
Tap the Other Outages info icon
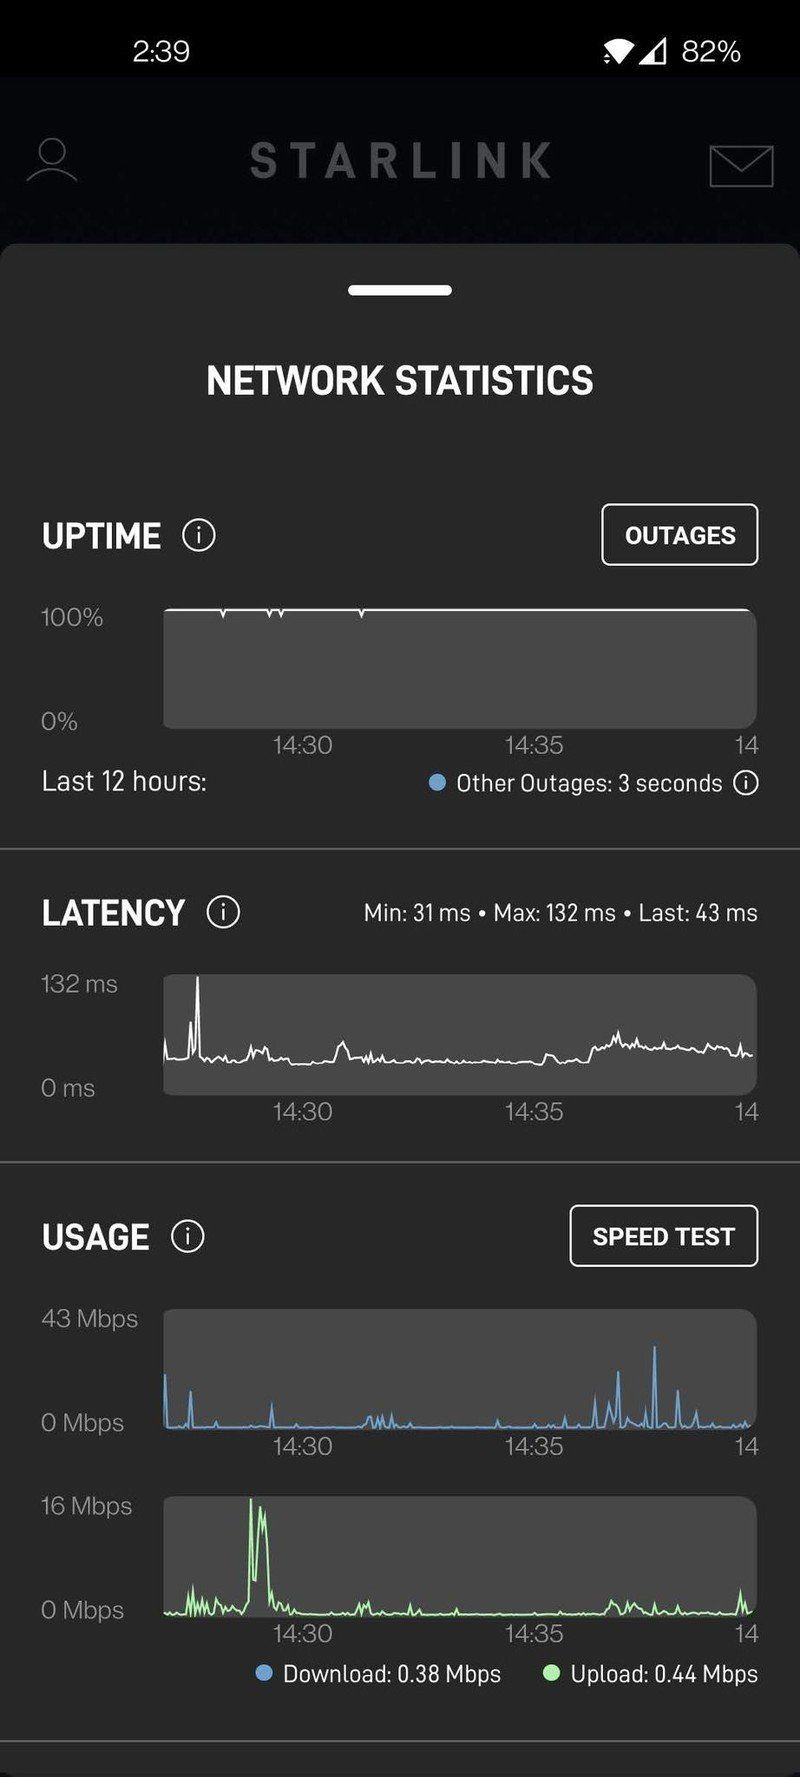point(746,783)
